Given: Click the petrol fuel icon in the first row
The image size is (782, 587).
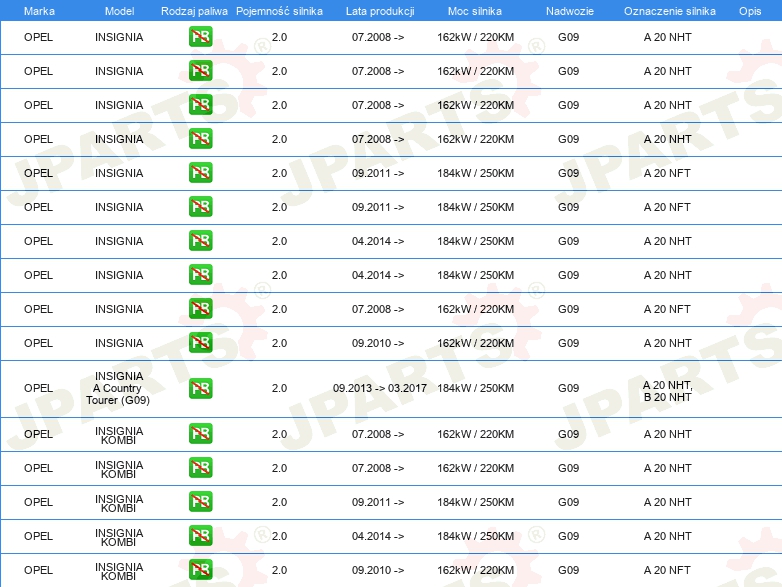Looking at the screenshot, I should click(x=200, y=37).
